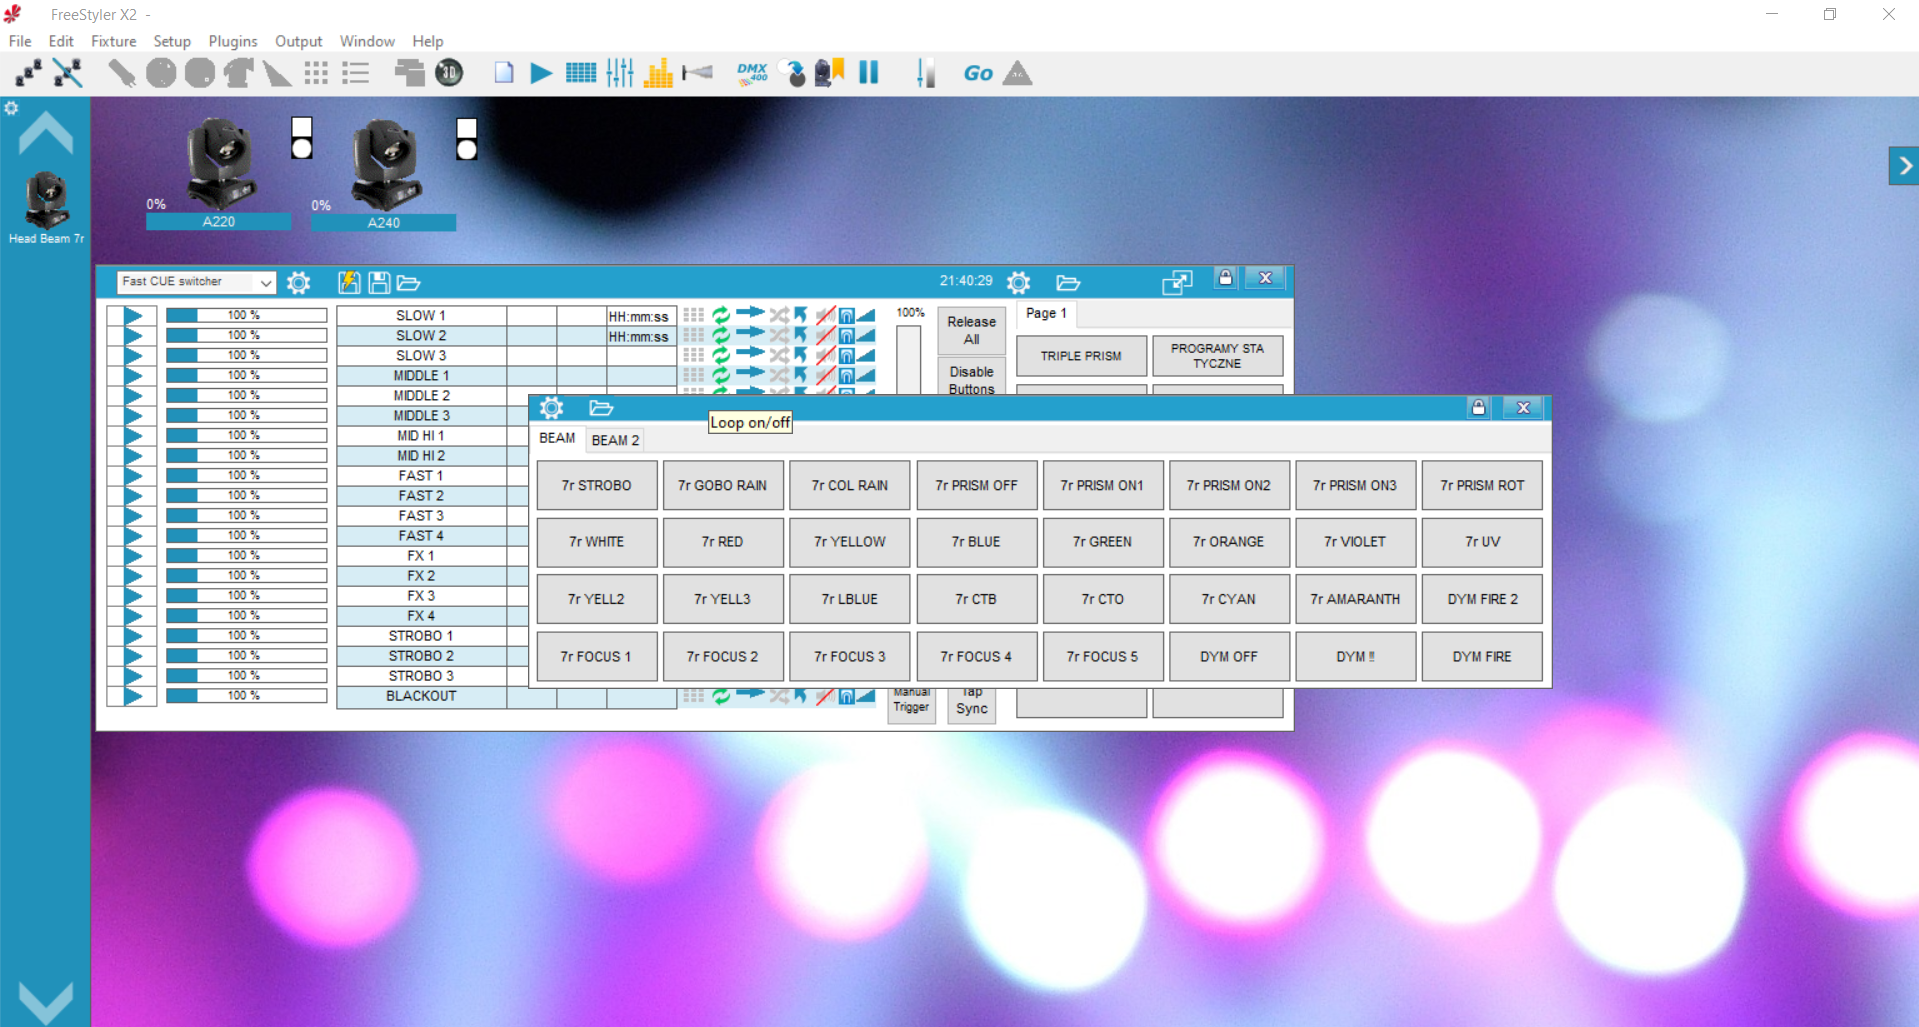Click the save icon in cue panel
1919x1027 pixels.
[x=379, y=283]
